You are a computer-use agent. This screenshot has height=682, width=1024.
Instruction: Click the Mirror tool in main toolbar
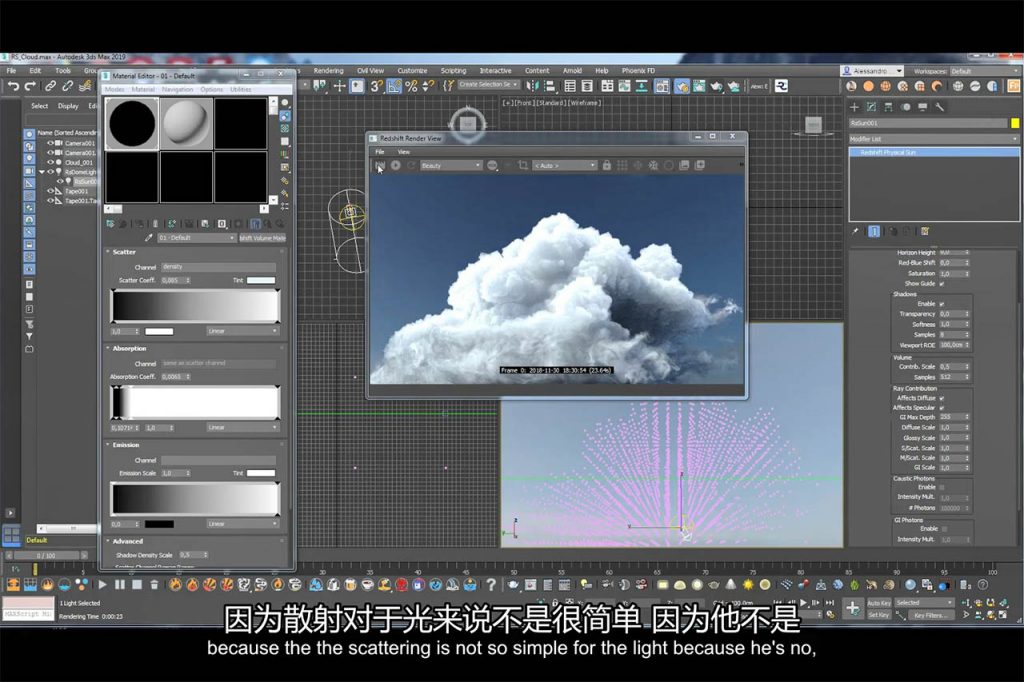pyautogui.click(x=532, y=86)
